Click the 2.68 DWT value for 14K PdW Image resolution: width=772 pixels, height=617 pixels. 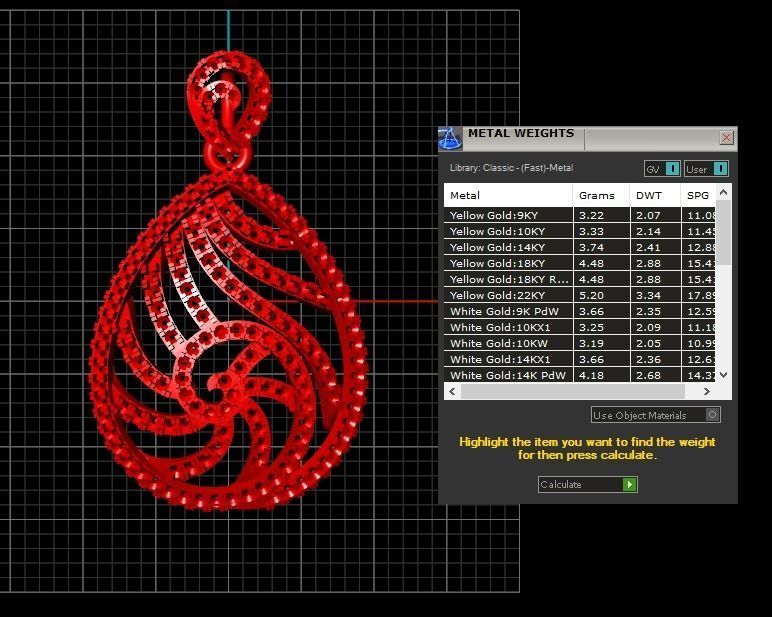tap(648, 375)
